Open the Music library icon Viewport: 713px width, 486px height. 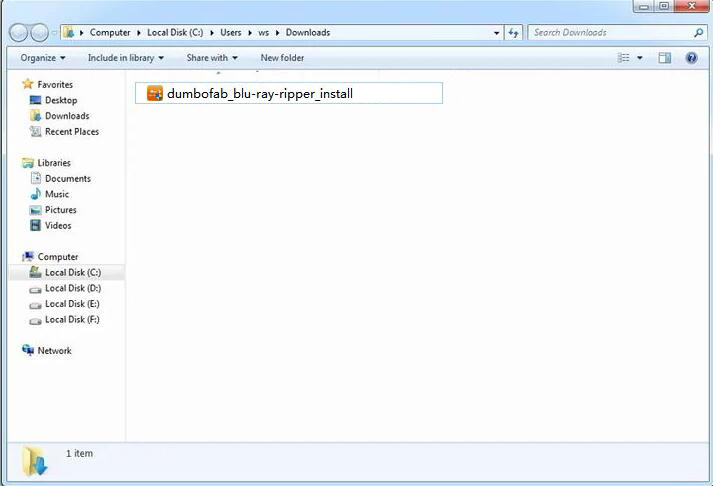36,194
